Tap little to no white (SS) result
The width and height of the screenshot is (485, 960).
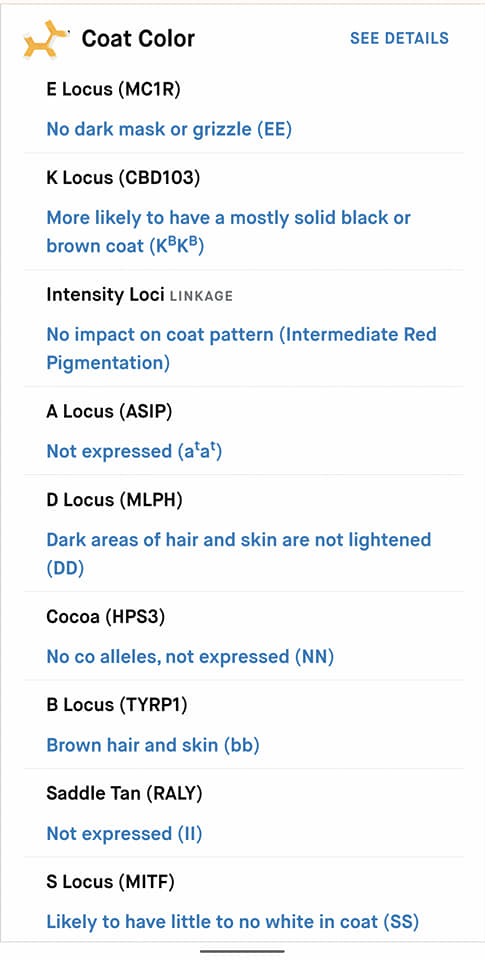(233, 922)
